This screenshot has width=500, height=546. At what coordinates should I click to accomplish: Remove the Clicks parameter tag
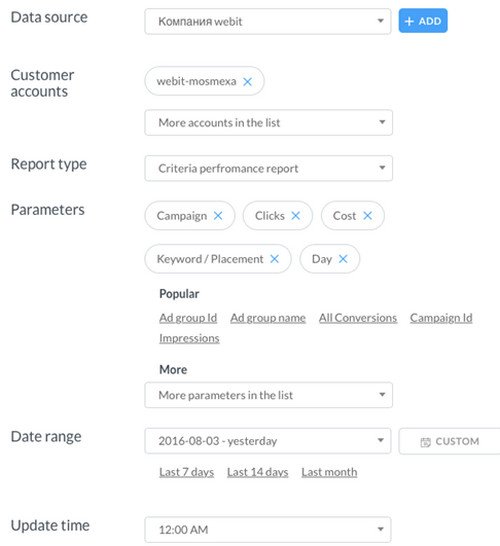click(296, 216)
